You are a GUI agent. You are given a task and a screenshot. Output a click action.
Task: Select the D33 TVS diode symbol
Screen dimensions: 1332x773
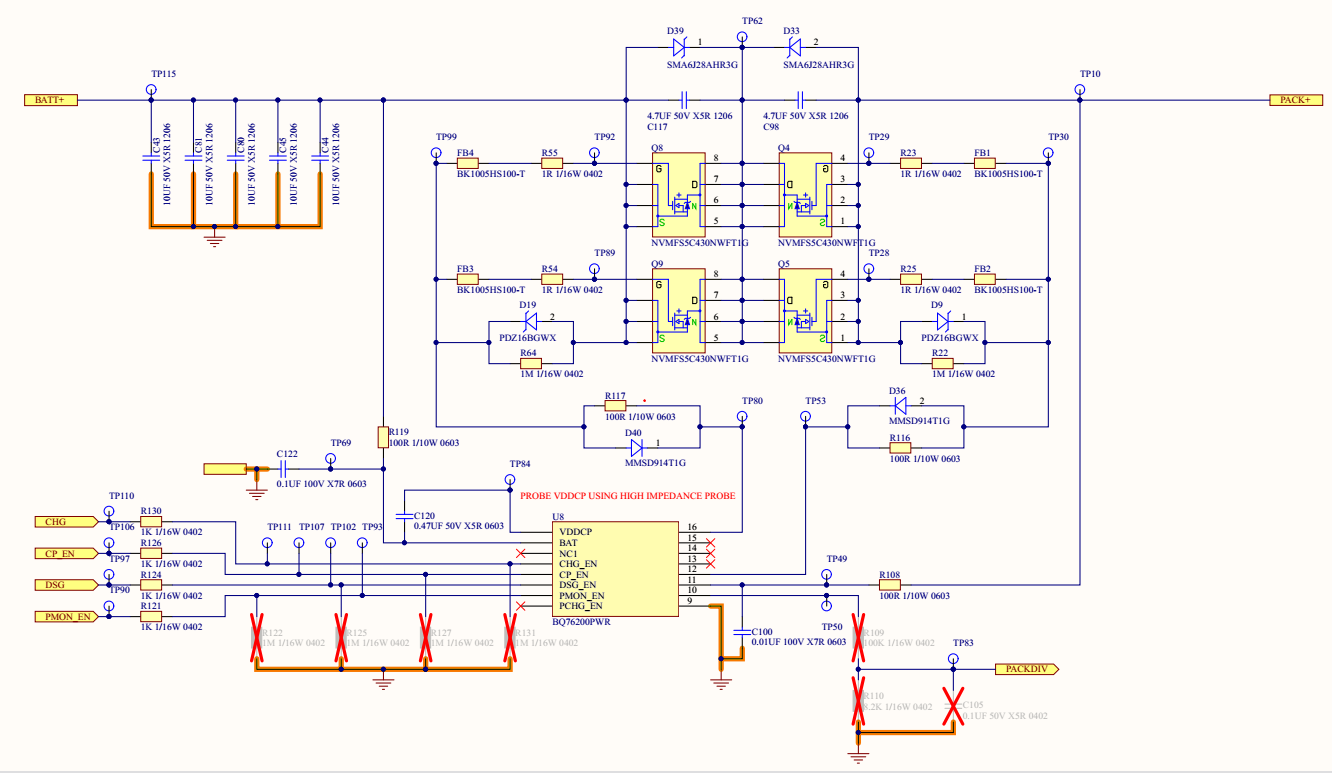795,46
